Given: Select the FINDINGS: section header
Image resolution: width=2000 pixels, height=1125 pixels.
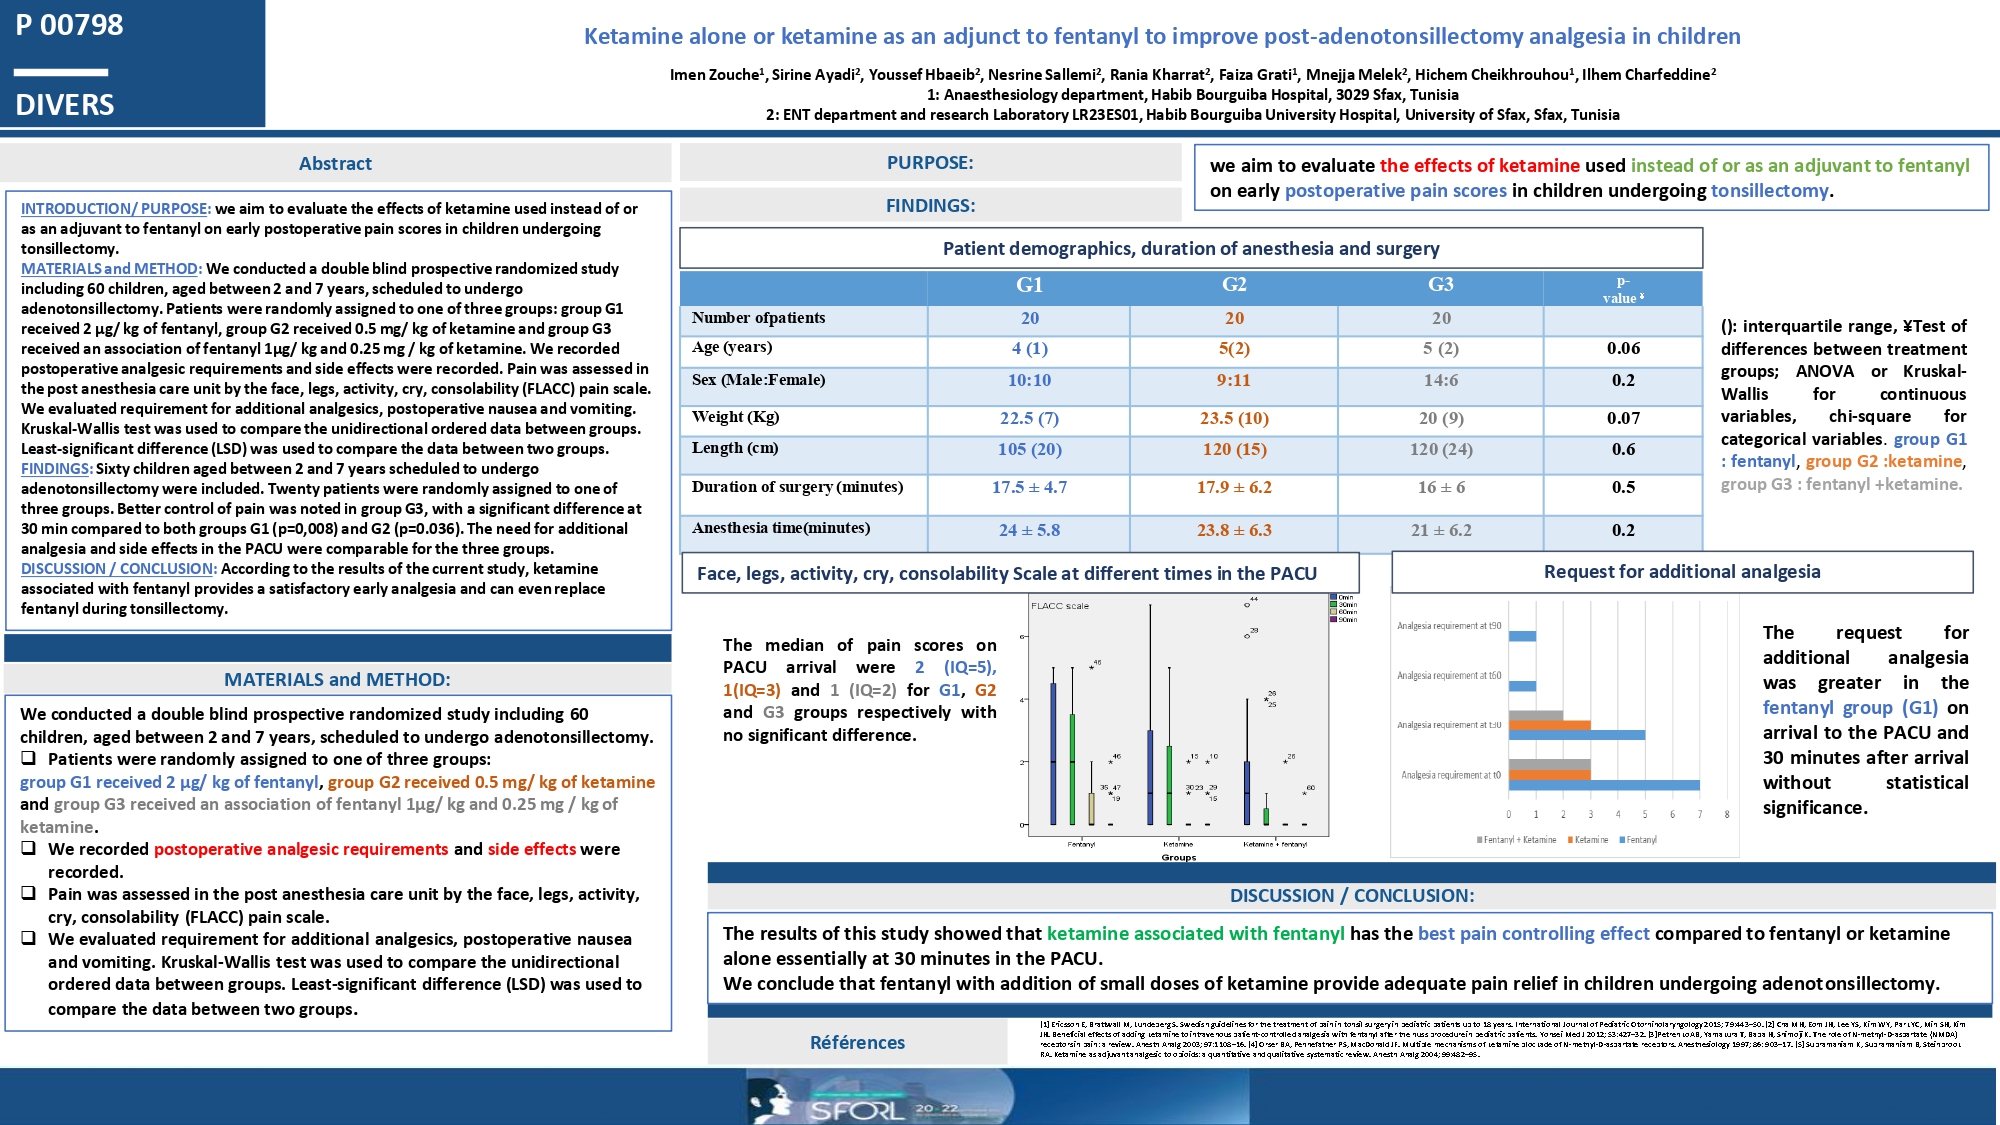Looking at the screenshot, I should tap(930, 205).
